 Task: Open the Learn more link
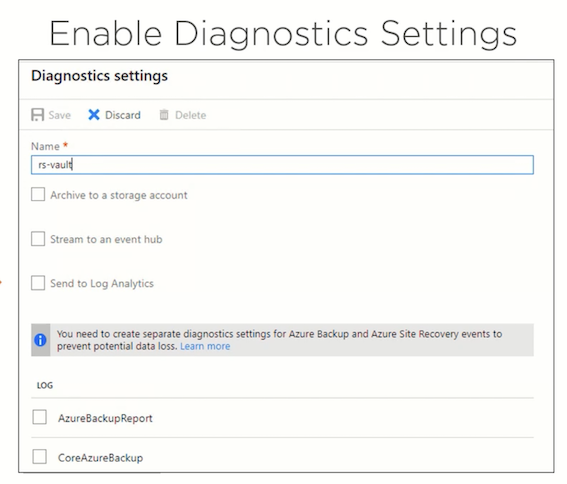[205, 346]
